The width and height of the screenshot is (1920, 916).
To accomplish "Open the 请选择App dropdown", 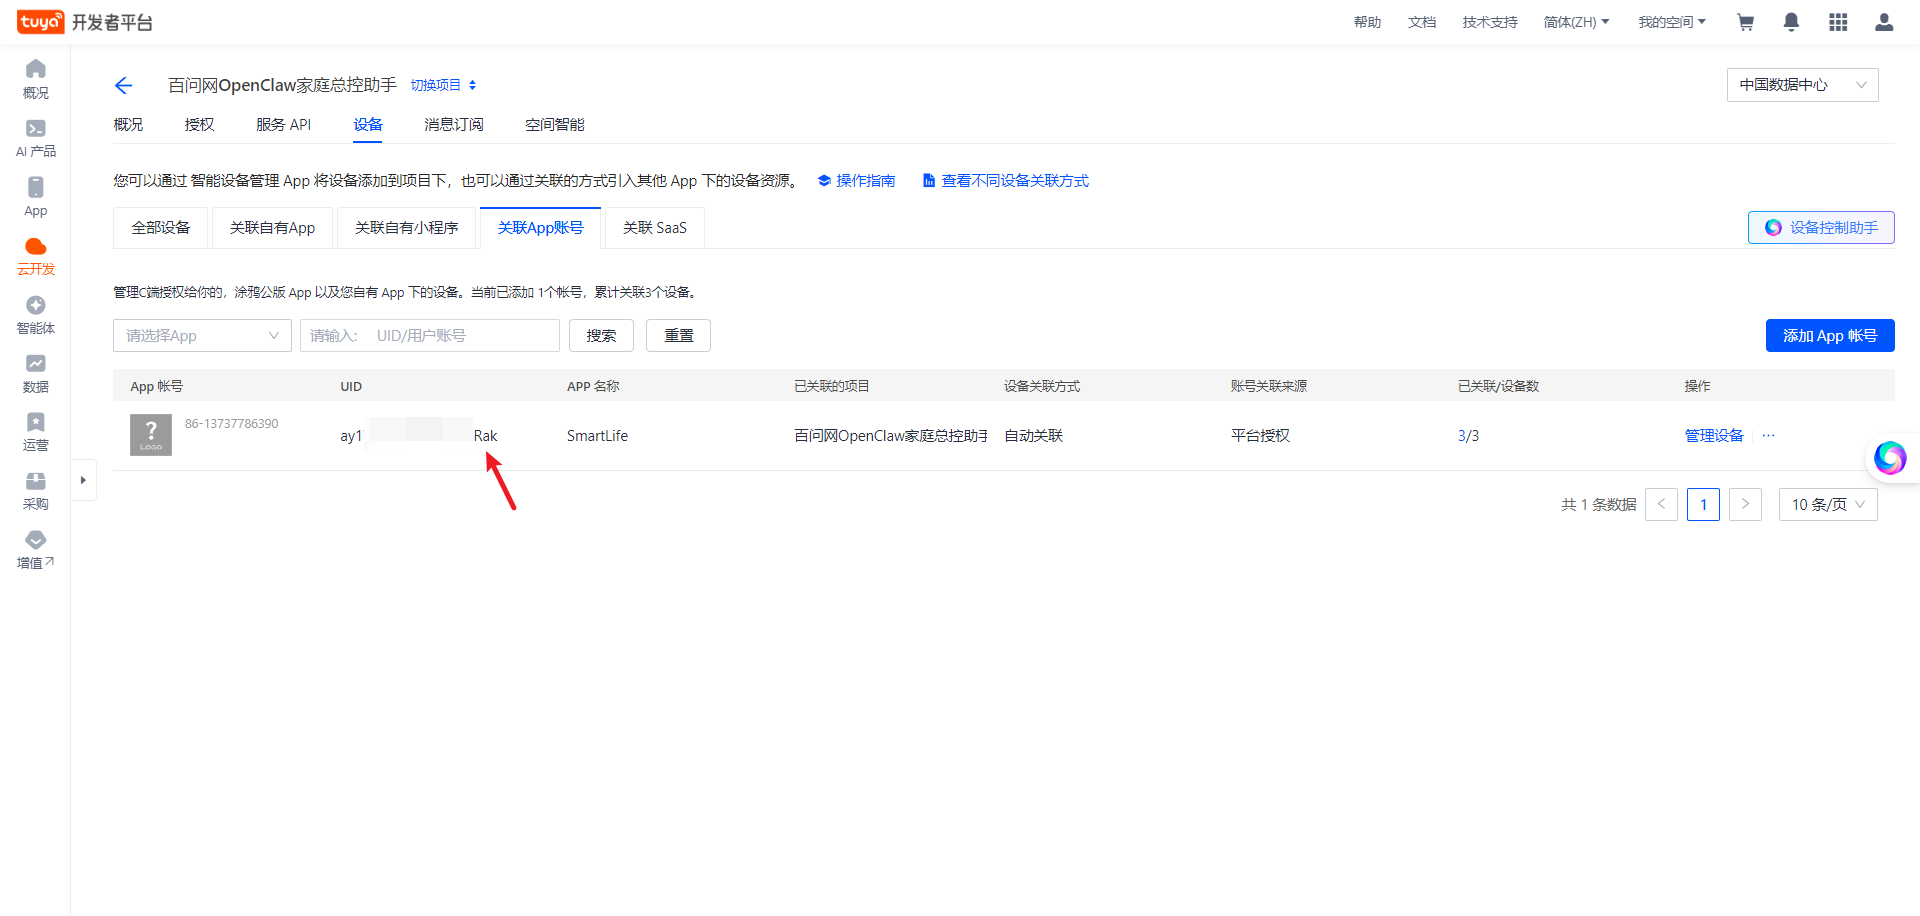I will (x=202, y=336).
